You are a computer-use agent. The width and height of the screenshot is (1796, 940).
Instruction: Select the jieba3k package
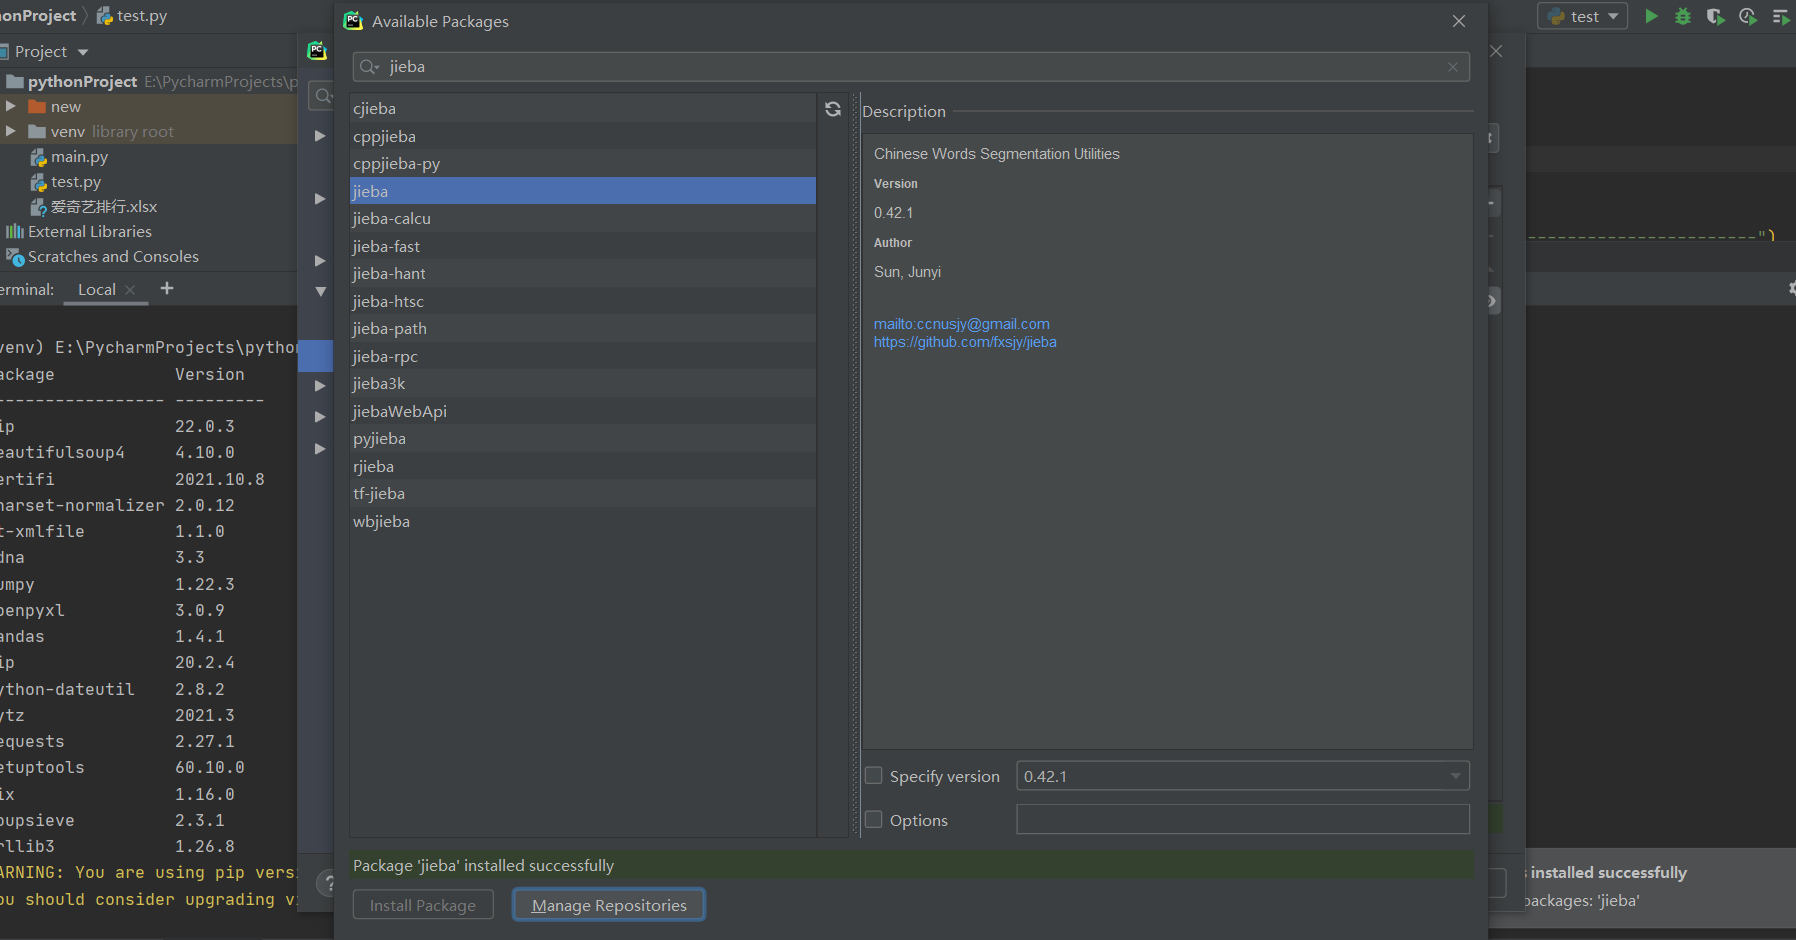tap(583, 384)
